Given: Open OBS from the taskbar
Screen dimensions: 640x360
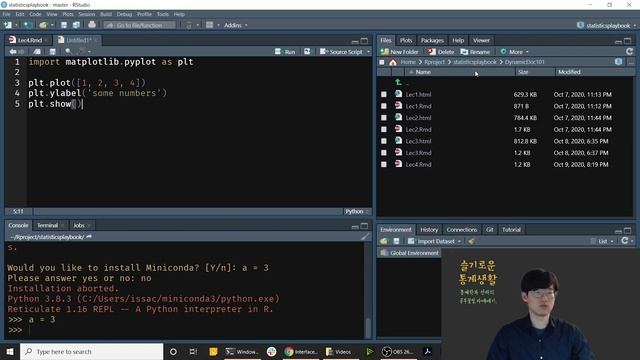Looking at the screenshot, I should [398, 351].
